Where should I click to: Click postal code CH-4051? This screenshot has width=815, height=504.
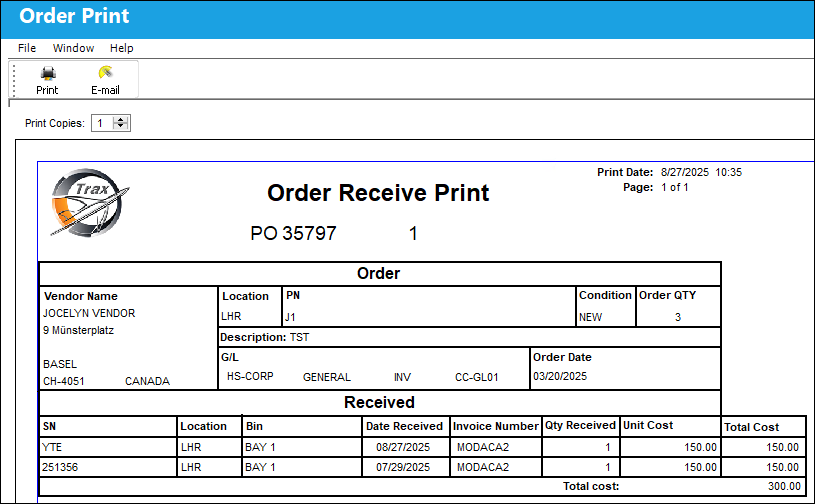pyautogui.click(x=63, y=381)
